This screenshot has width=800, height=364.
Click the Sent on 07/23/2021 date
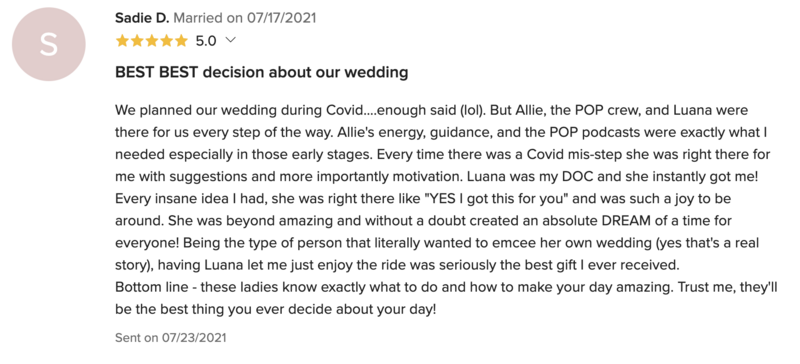tap(171, 337)
